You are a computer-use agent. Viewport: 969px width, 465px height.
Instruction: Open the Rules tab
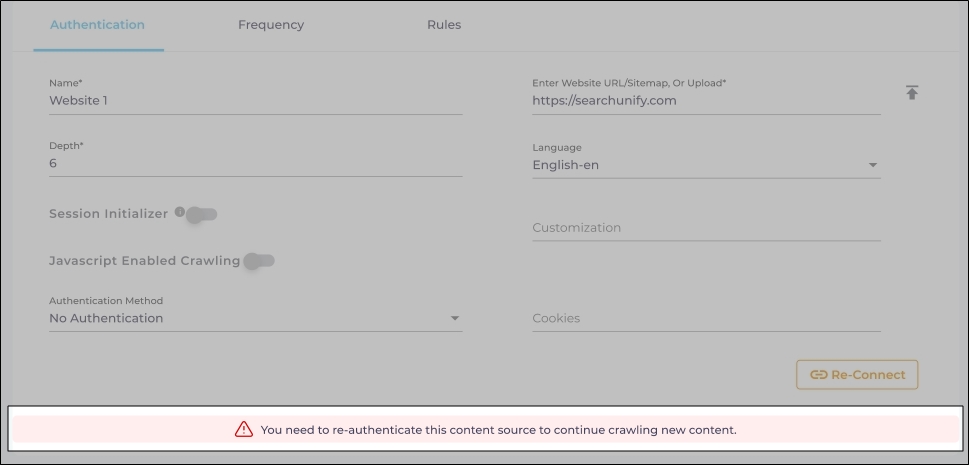(444, 25)
